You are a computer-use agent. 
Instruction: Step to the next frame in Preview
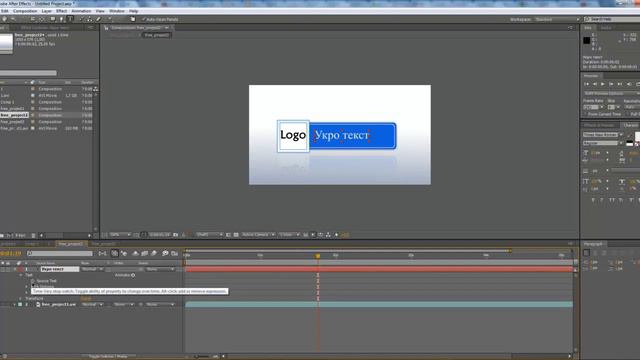[x=611, y=84]
